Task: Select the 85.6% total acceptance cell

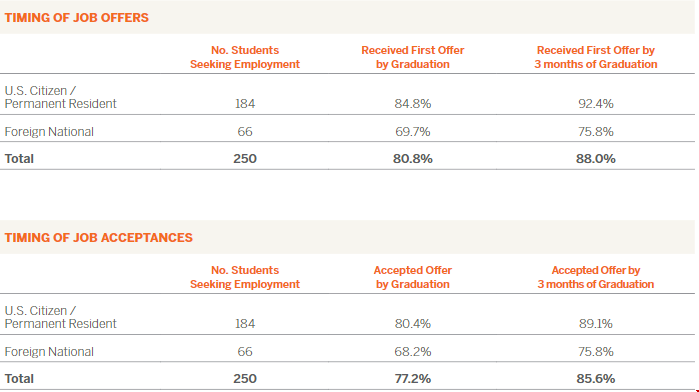Action: (596, 379)
